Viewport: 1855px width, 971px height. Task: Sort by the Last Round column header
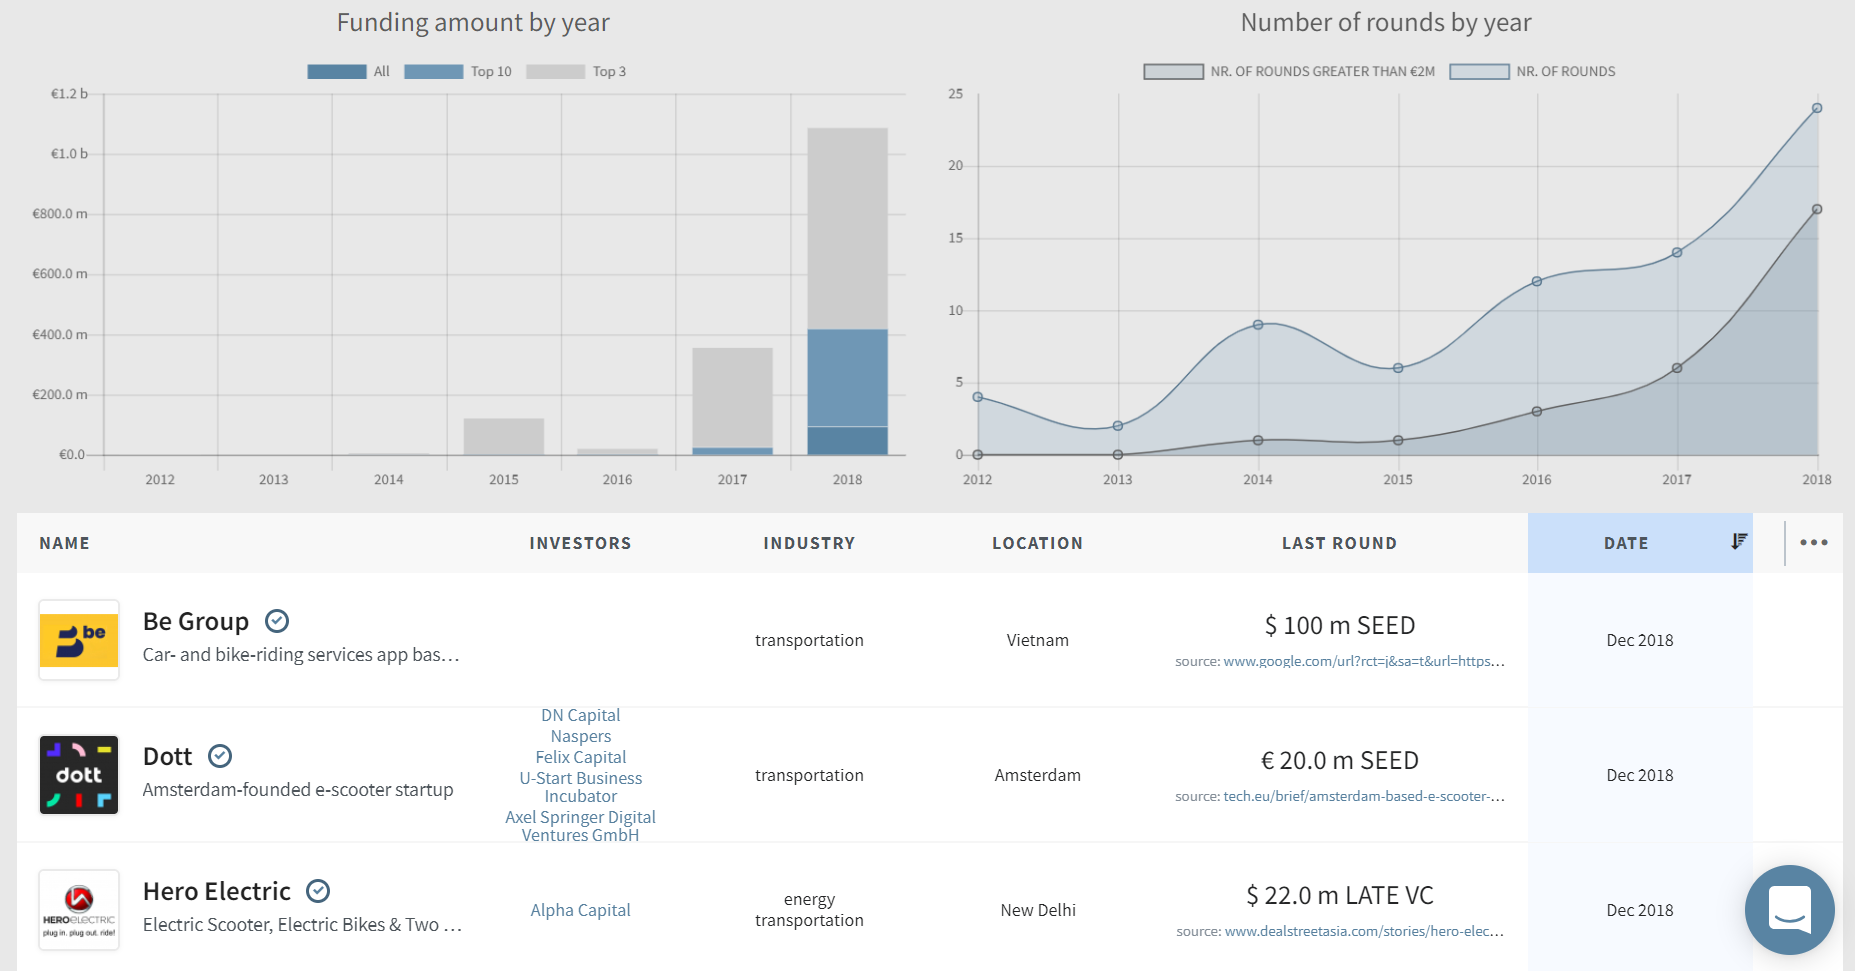point(1339,543)
